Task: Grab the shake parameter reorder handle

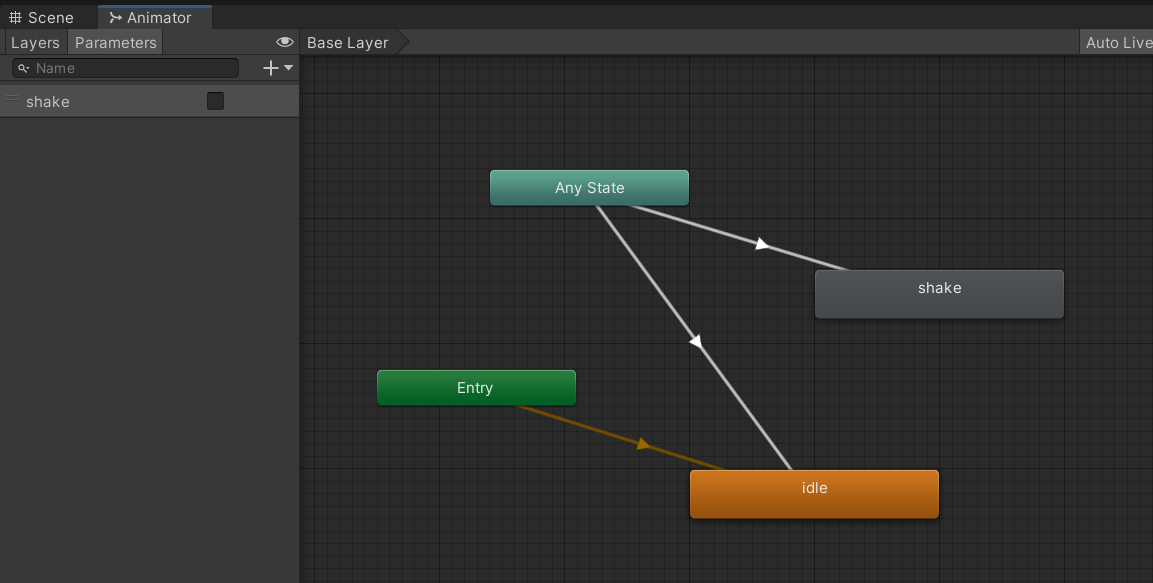Action: 12,97
